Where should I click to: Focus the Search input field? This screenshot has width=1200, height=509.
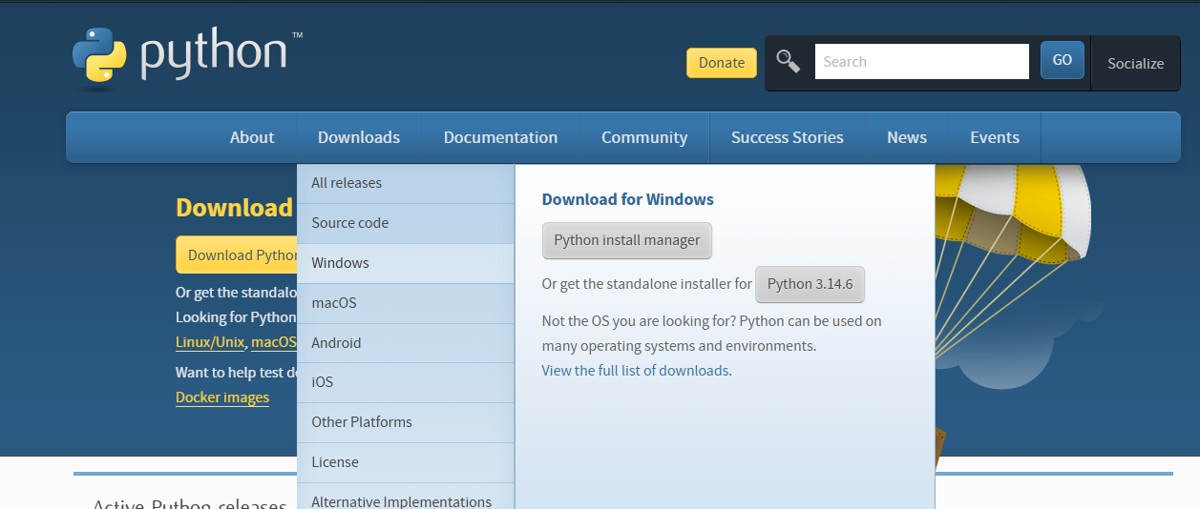921,61
